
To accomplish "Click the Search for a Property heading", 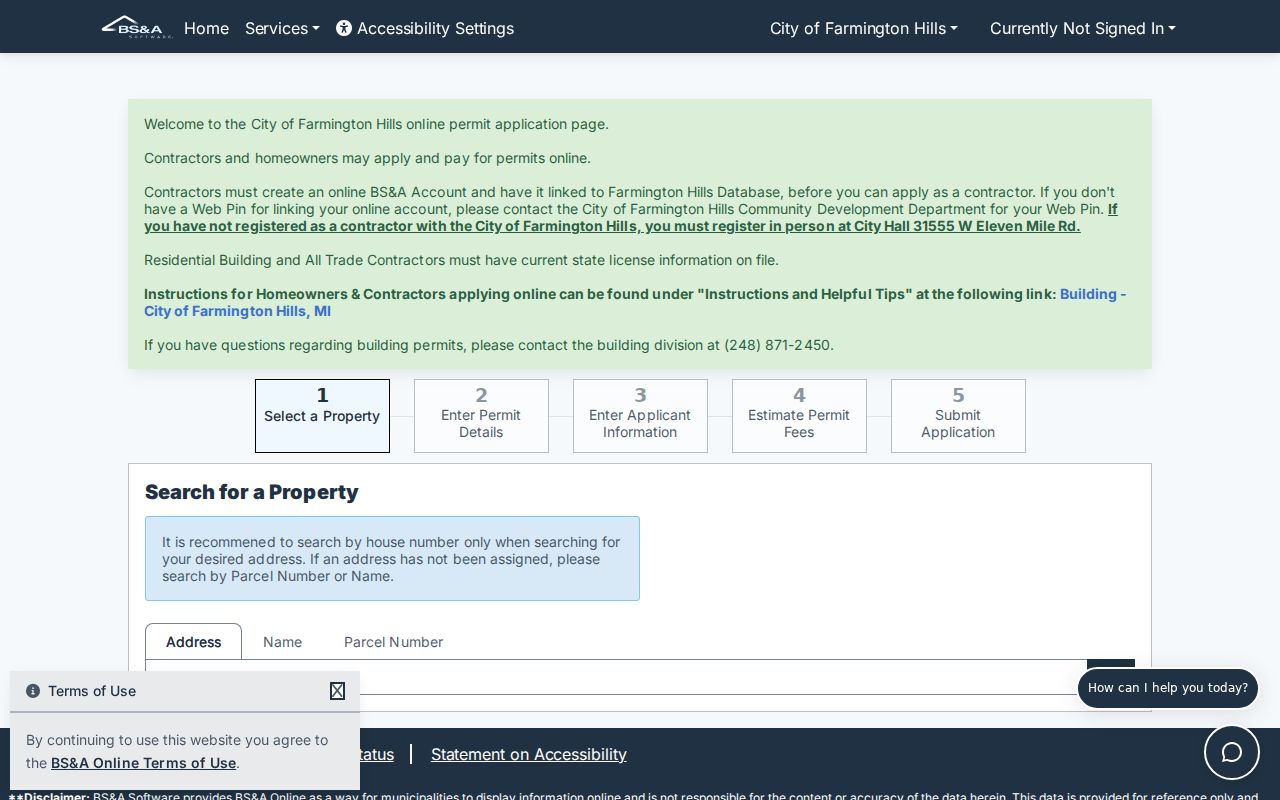I will tap(251, 492).
